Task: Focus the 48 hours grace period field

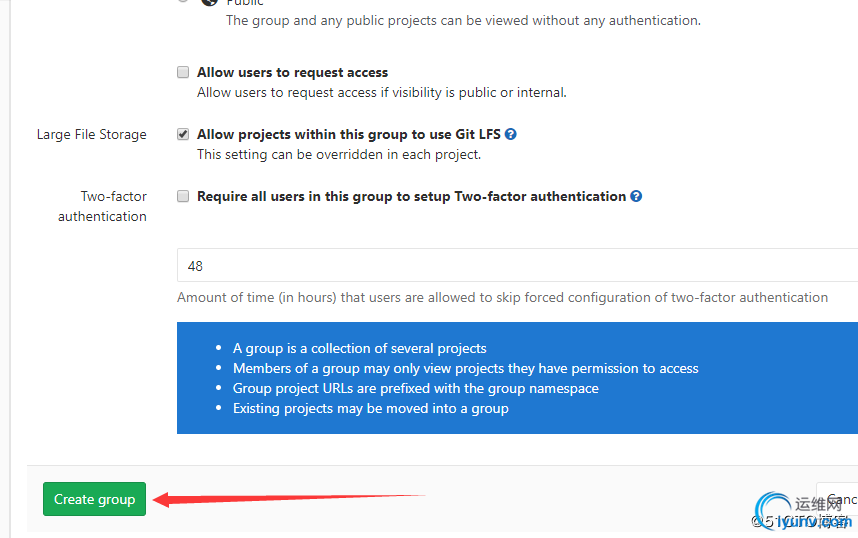Action: click(x=517, y=266)
